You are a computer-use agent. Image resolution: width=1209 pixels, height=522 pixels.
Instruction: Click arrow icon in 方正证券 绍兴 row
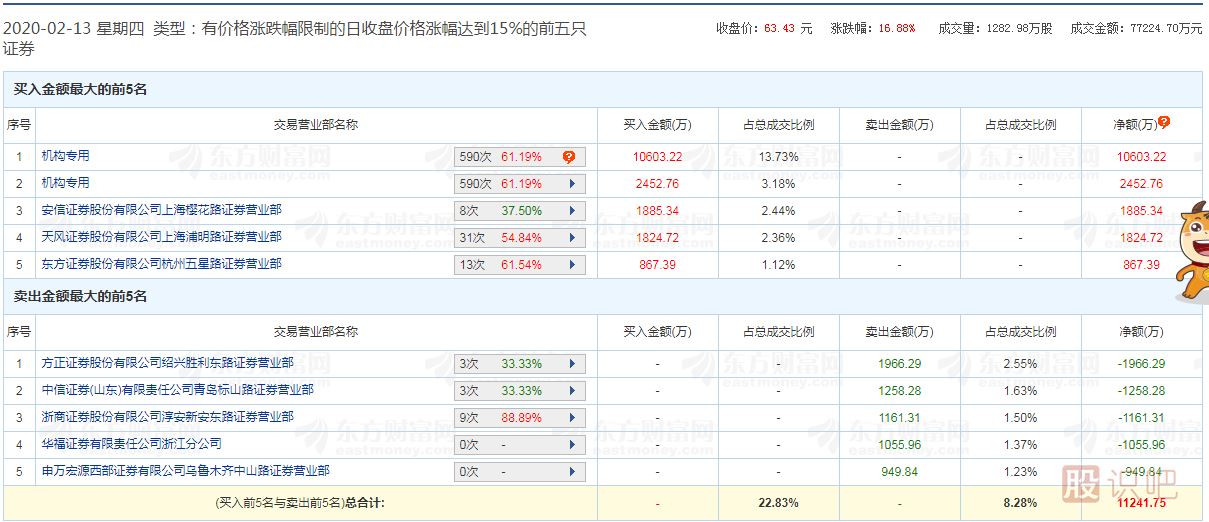tap(572, 364)
